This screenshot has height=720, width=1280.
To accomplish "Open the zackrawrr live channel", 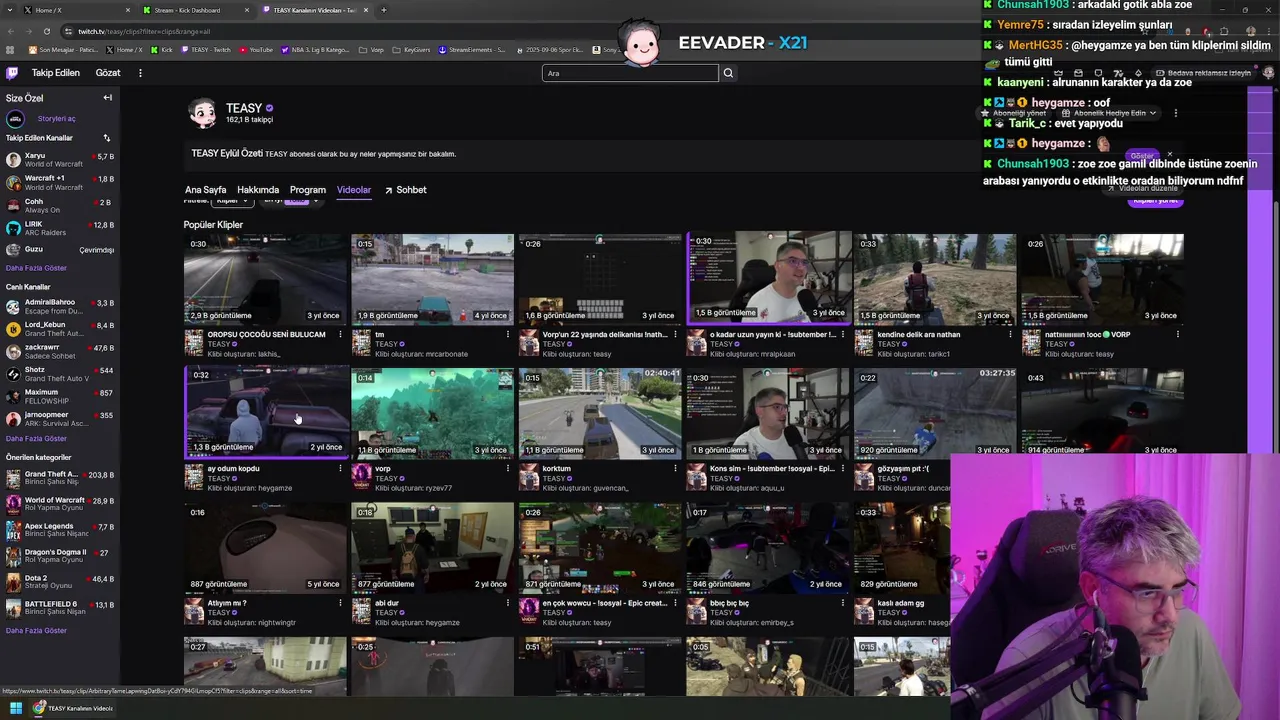I will click(x=60, y=352).
